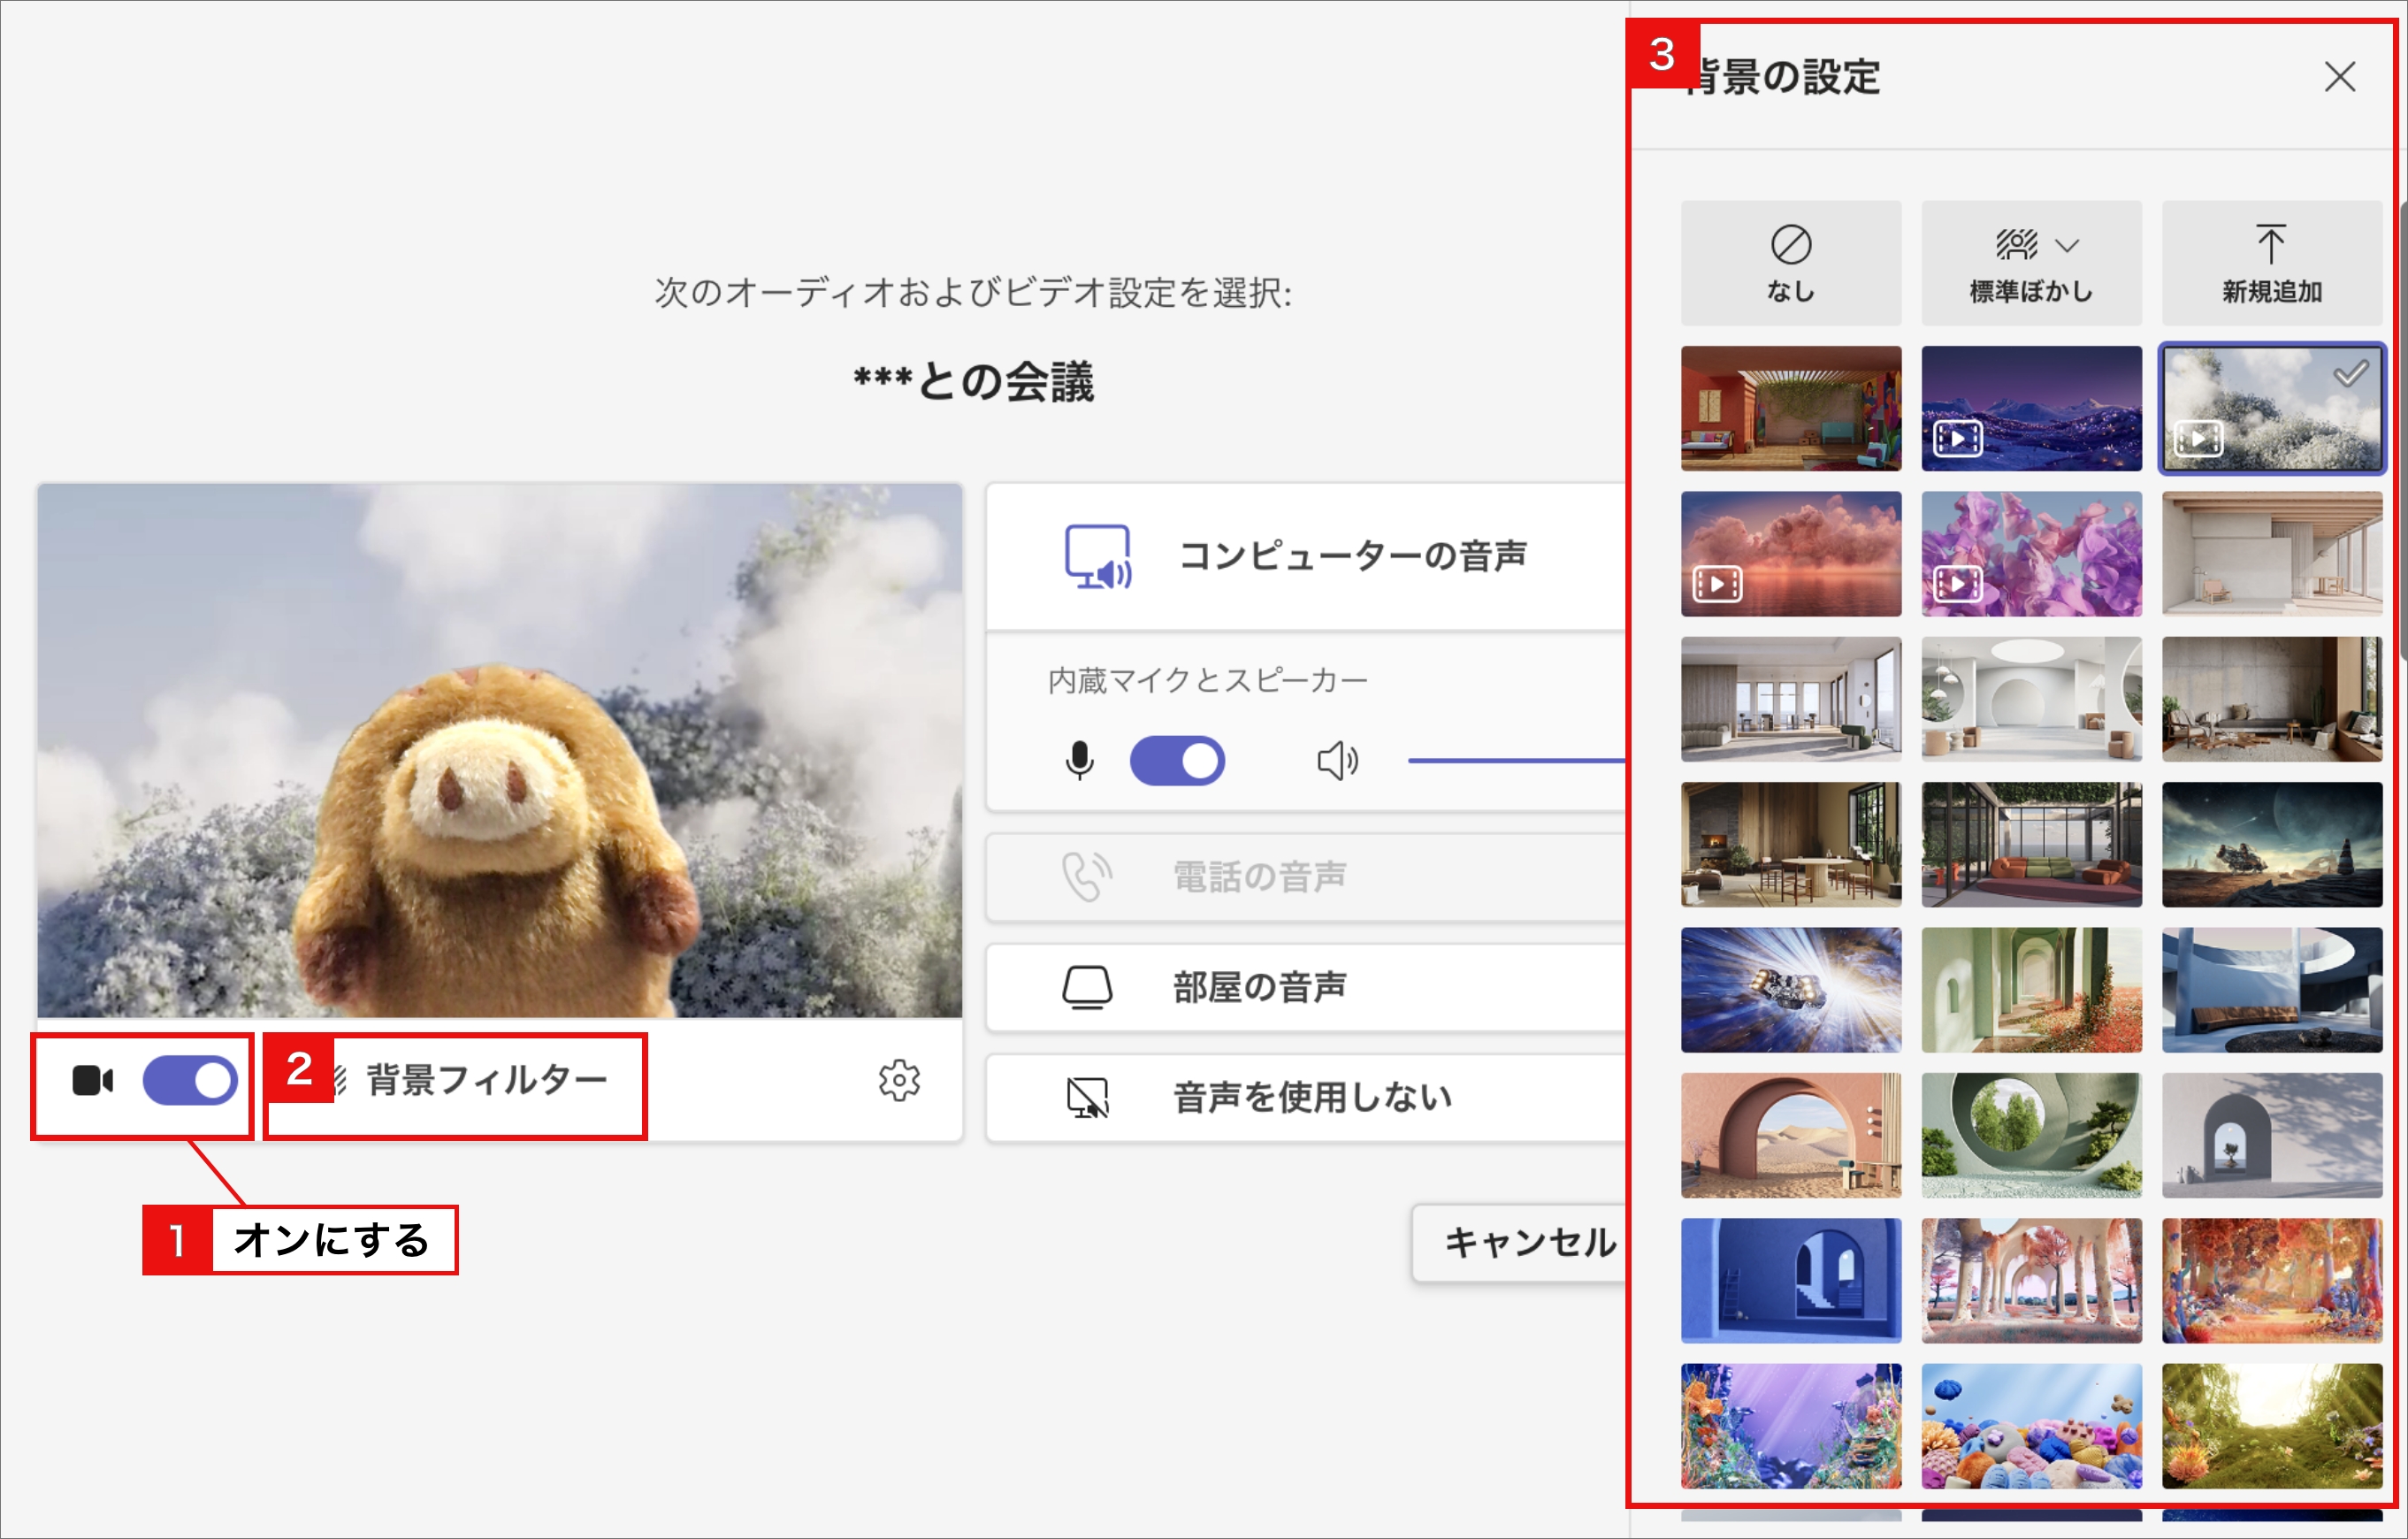
Task: Click the checkmark on selected background
Action: point(2350,374)
